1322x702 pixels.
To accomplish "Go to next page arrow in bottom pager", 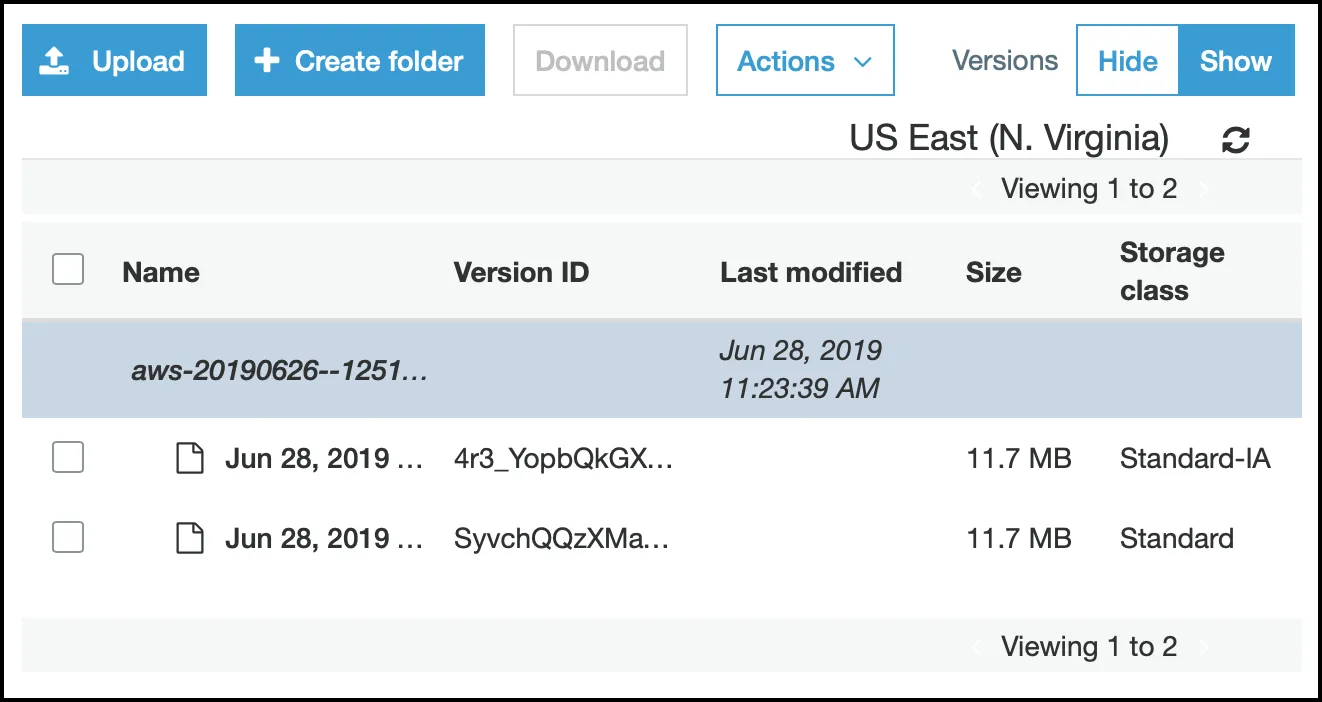I will pos(1204,647).
